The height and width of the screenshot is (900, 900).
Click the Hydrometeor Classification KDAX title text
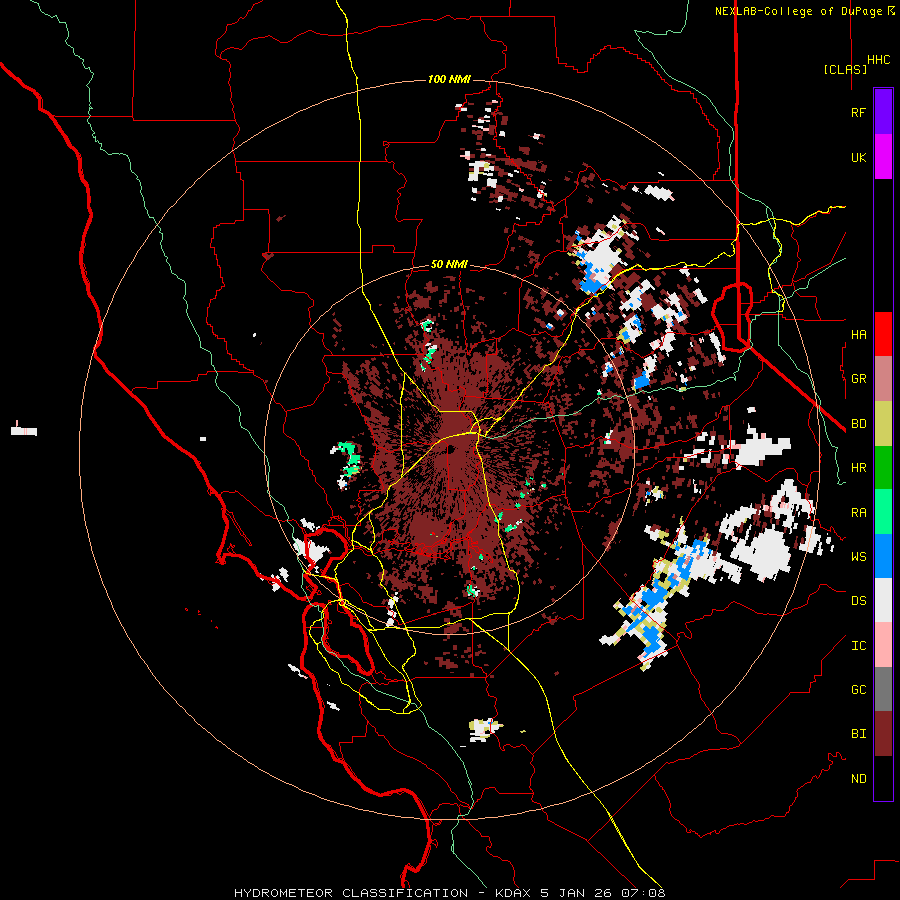click(449, 893)
